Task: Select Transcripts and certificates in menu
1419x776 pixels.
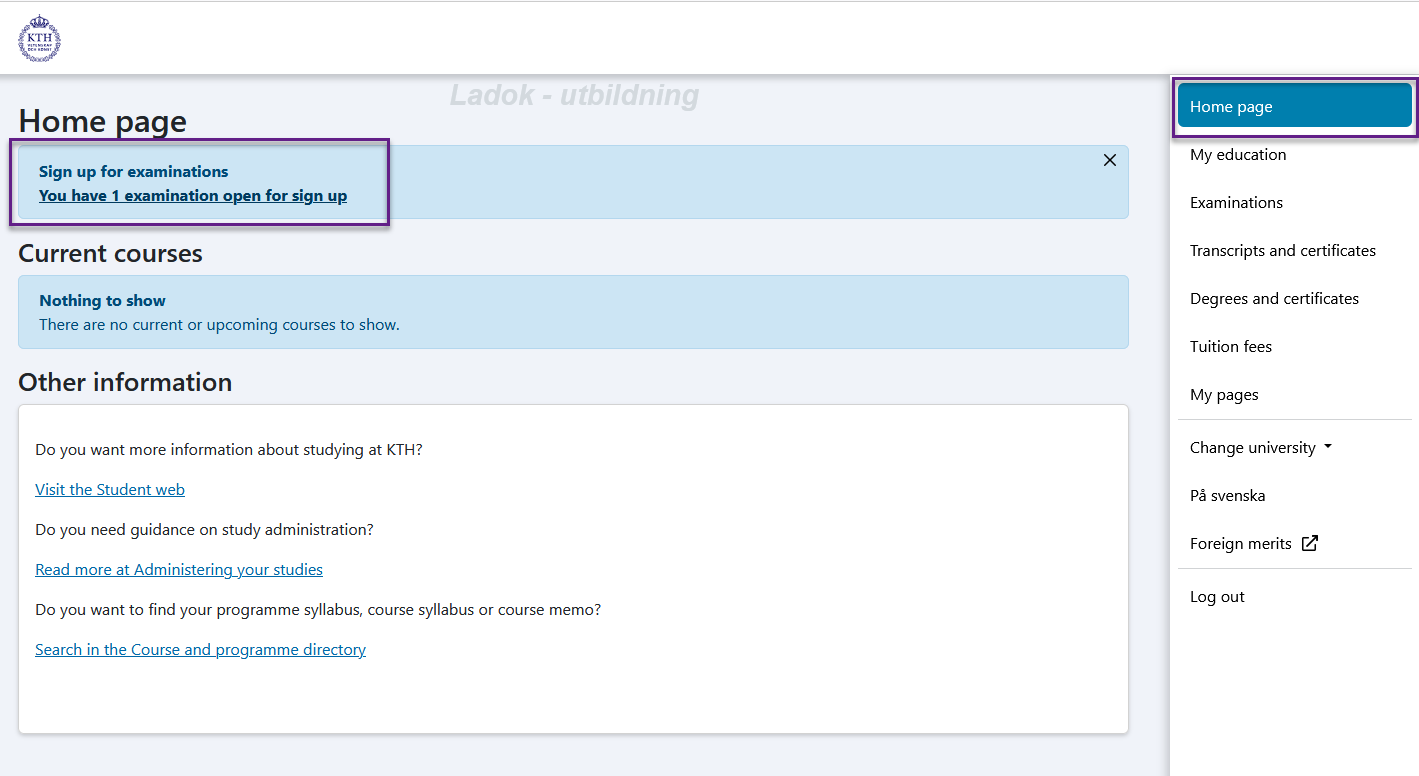Action: point(1283,250)
